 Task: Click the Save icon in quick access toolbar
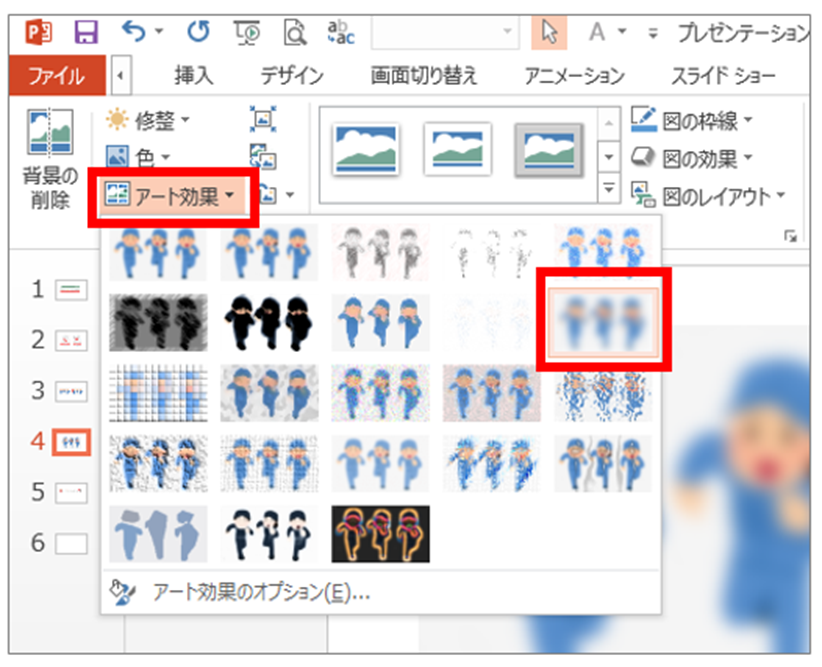tap(86, 32)
